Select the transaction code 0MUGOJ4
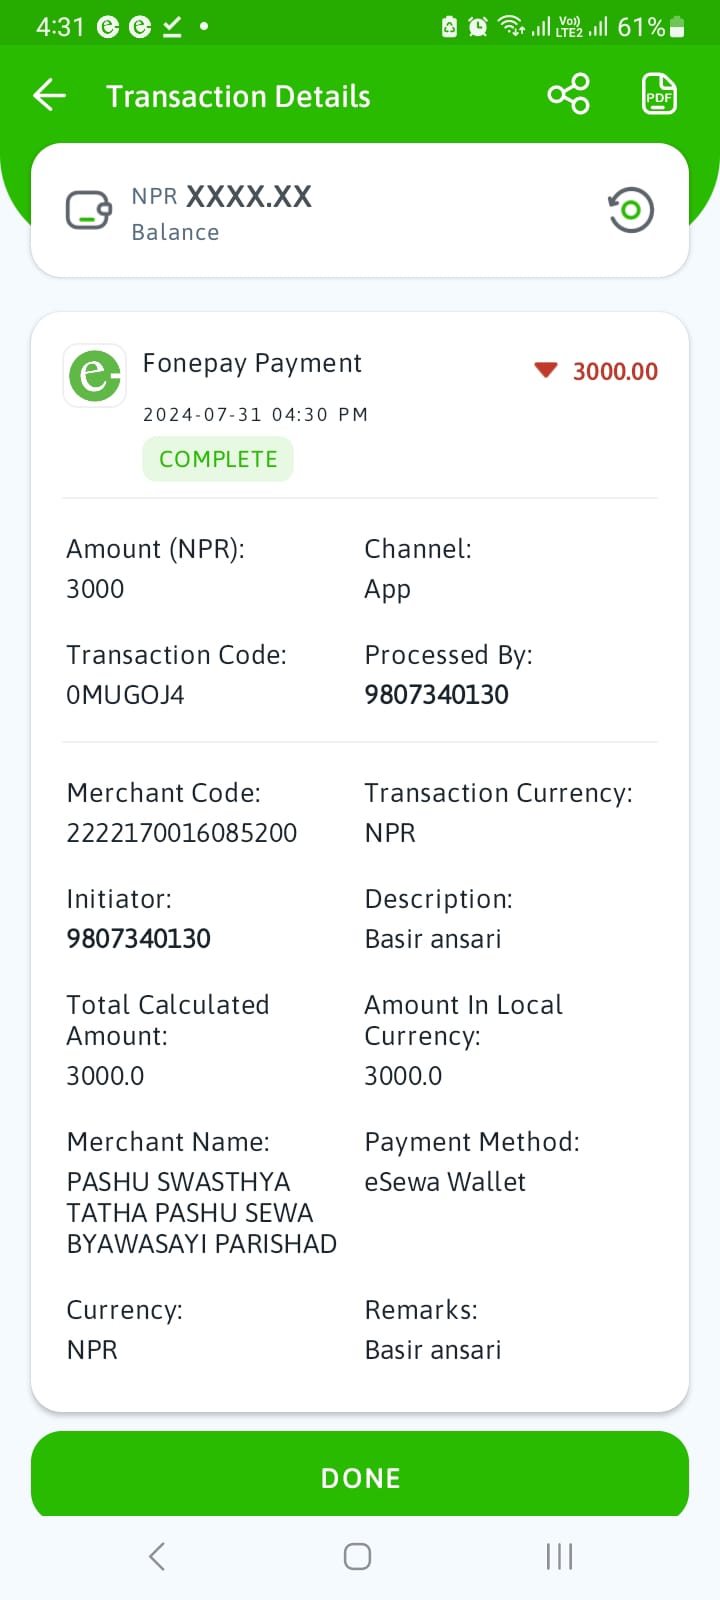 pyautogui.click(x=125, y=695)
